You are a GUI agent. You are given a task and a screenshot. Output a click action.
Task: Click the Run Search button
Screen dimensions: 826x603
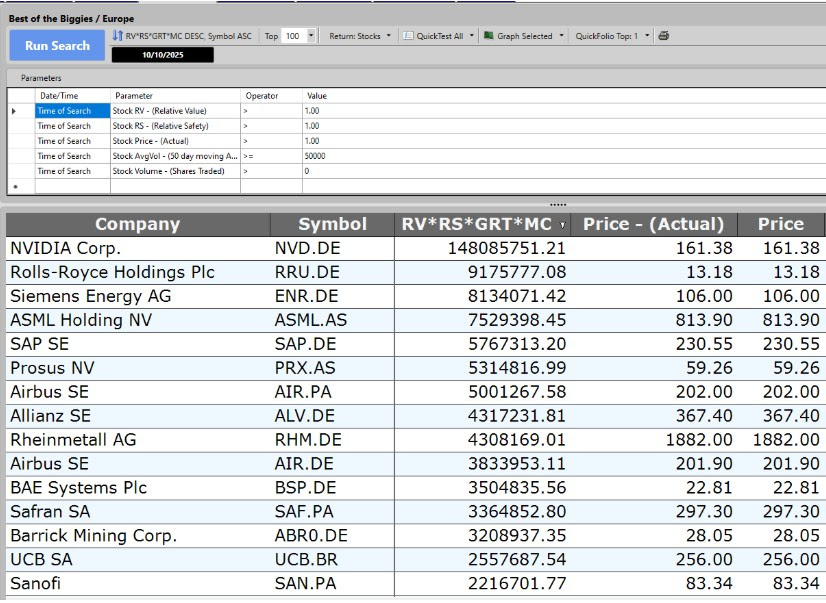[x=57, y=45]
